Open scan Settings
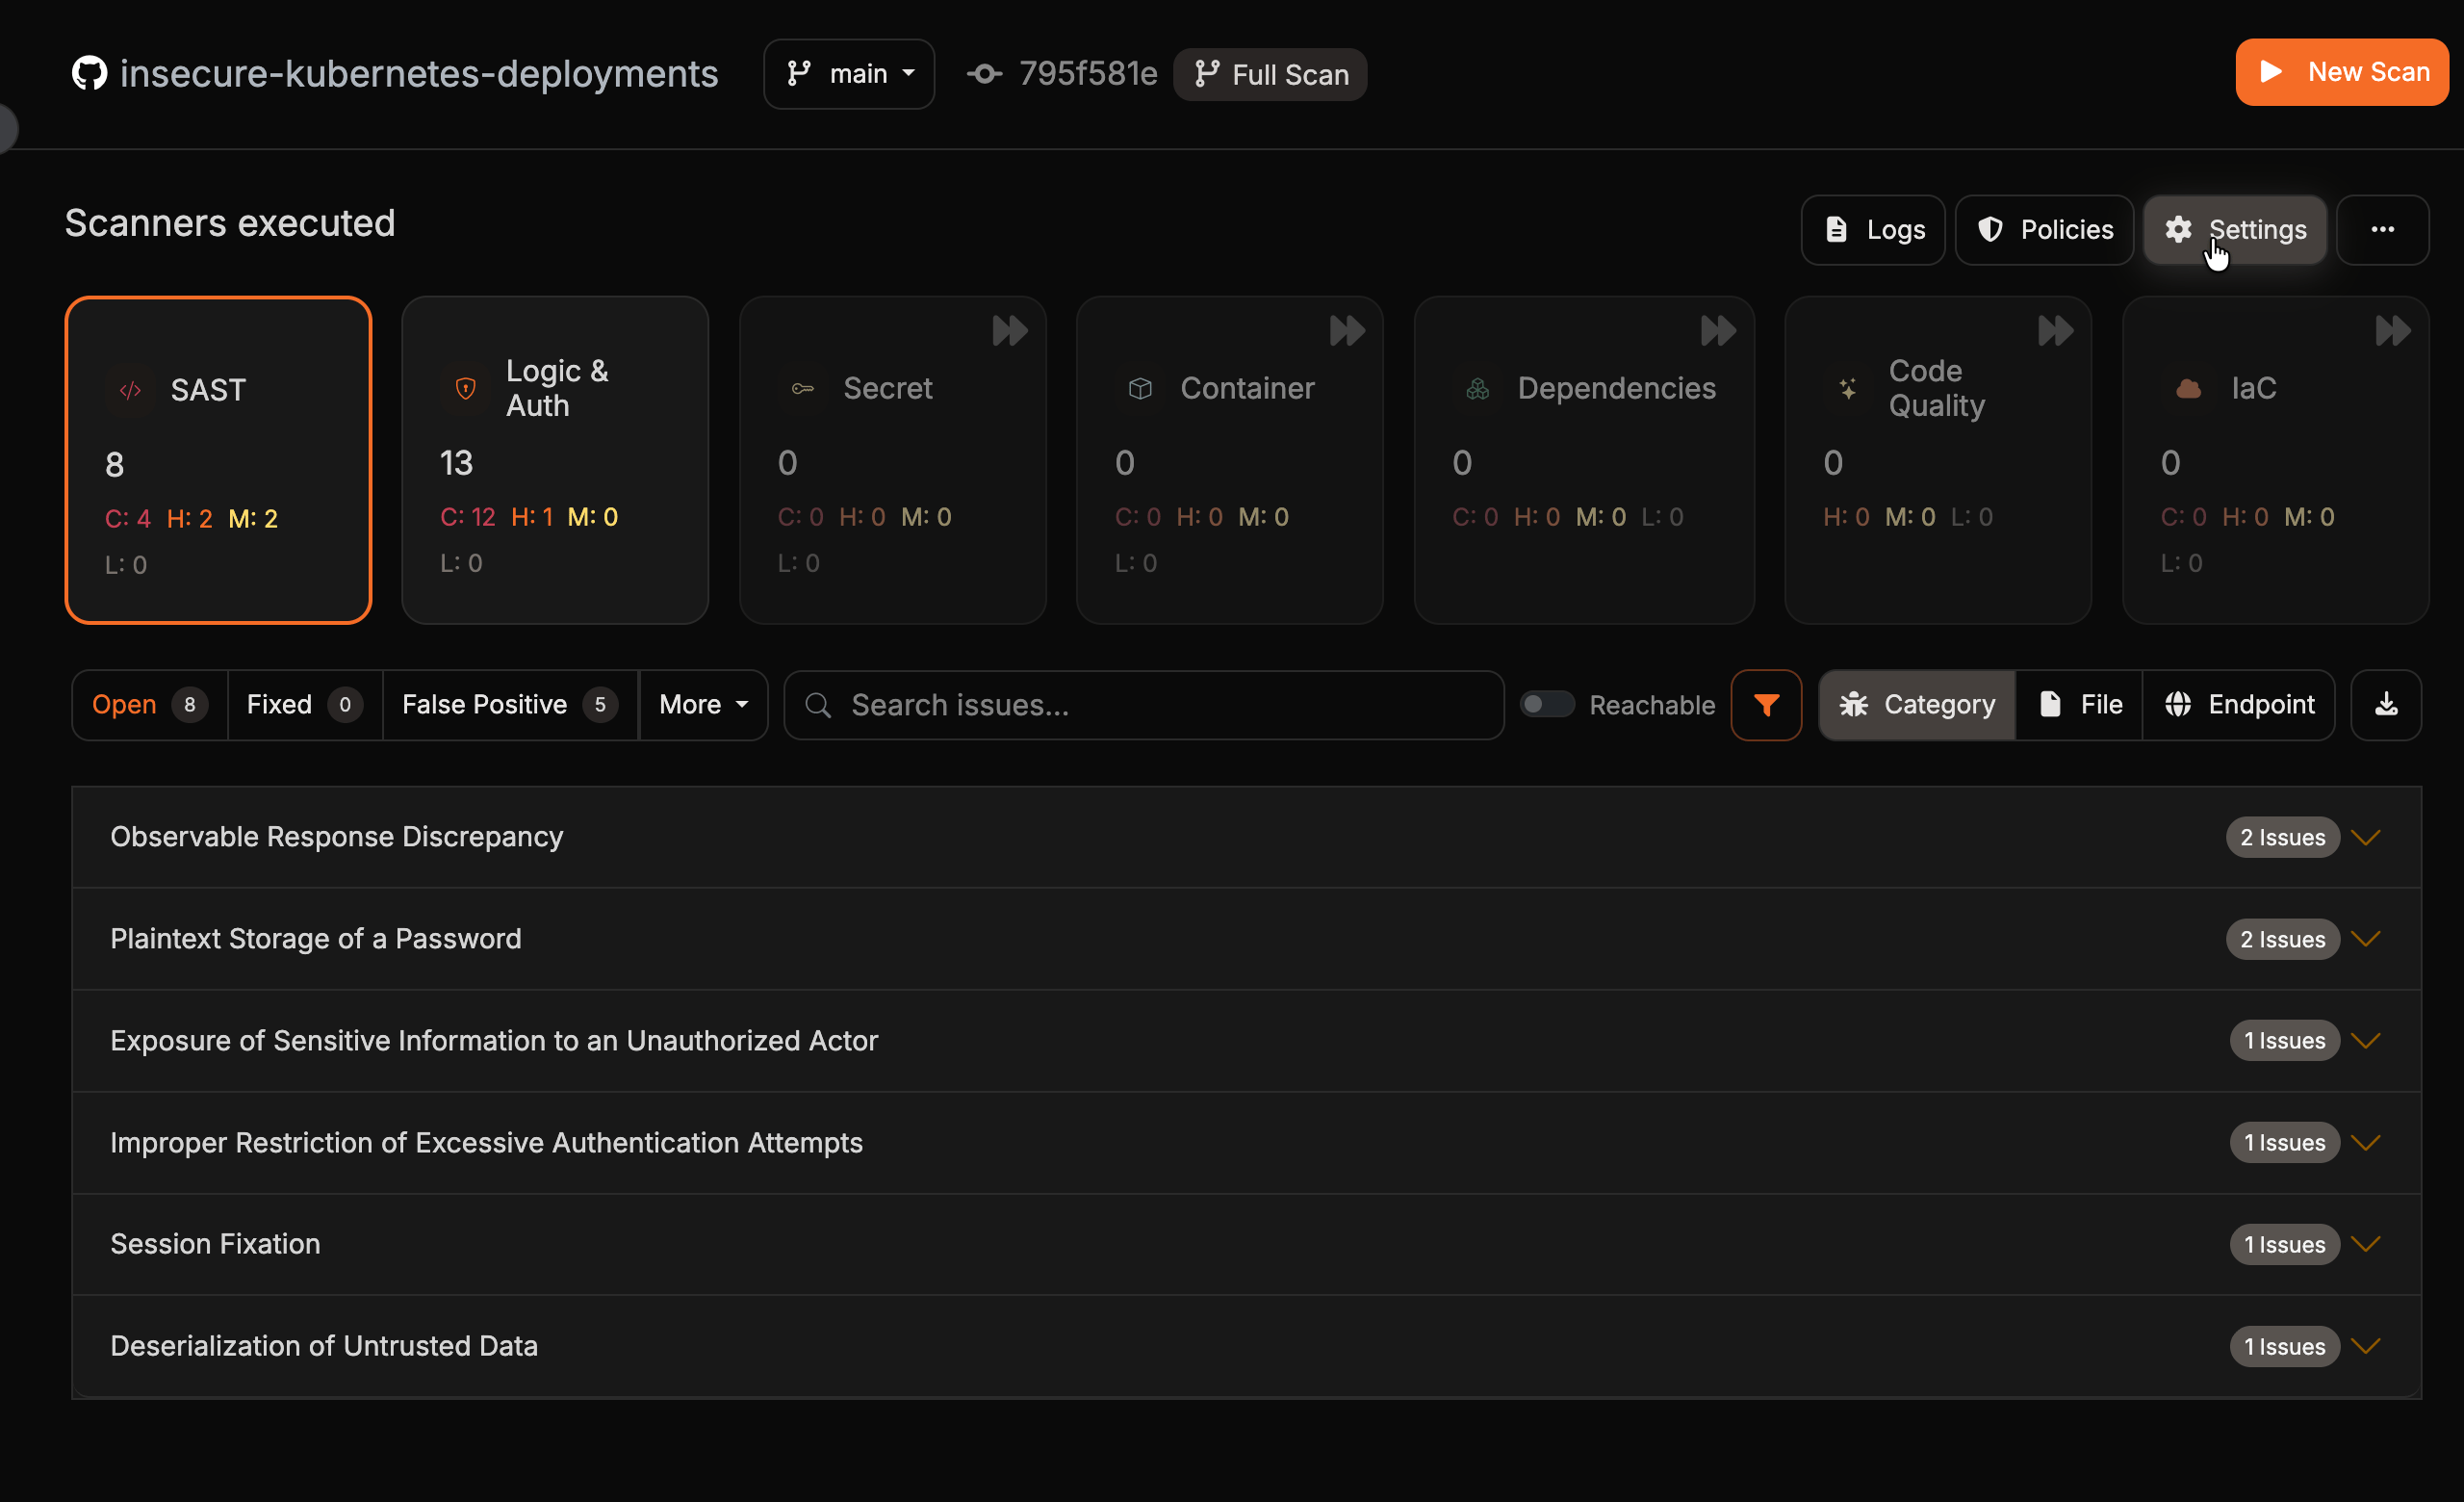 tap(2235, 230)
